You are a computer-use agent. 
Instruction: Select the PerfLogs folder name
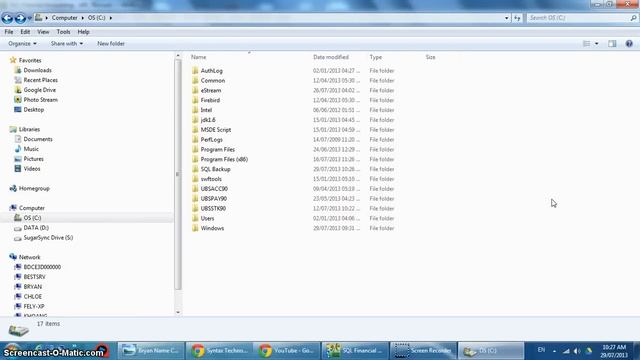[211, 140]
